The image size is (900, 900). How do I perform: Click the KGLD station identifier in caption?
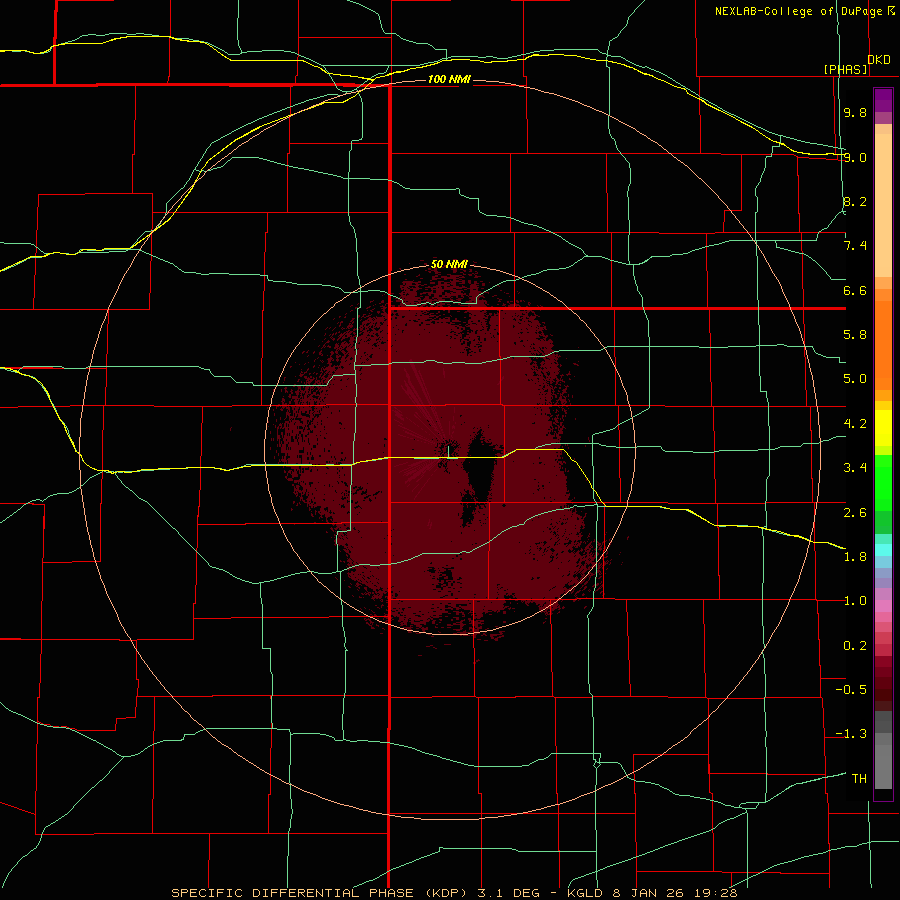tap(585, 893)
